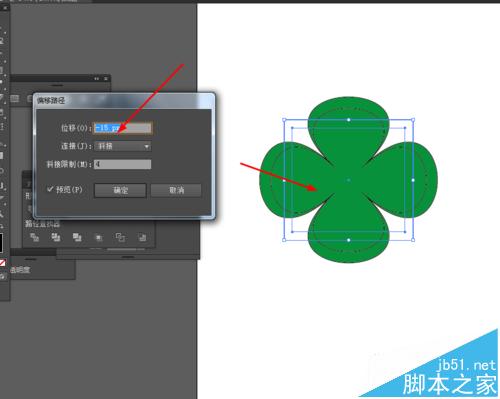Screen dimensions: 500x399
Task: Click the 位移 offset input field
Action: pyautogui.click(x=122, y=128)
